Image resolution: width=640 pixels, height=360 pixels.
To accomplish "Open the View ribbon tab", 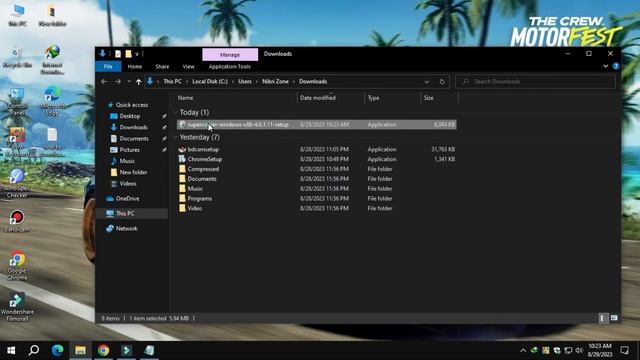I will (x=188, y=67).
